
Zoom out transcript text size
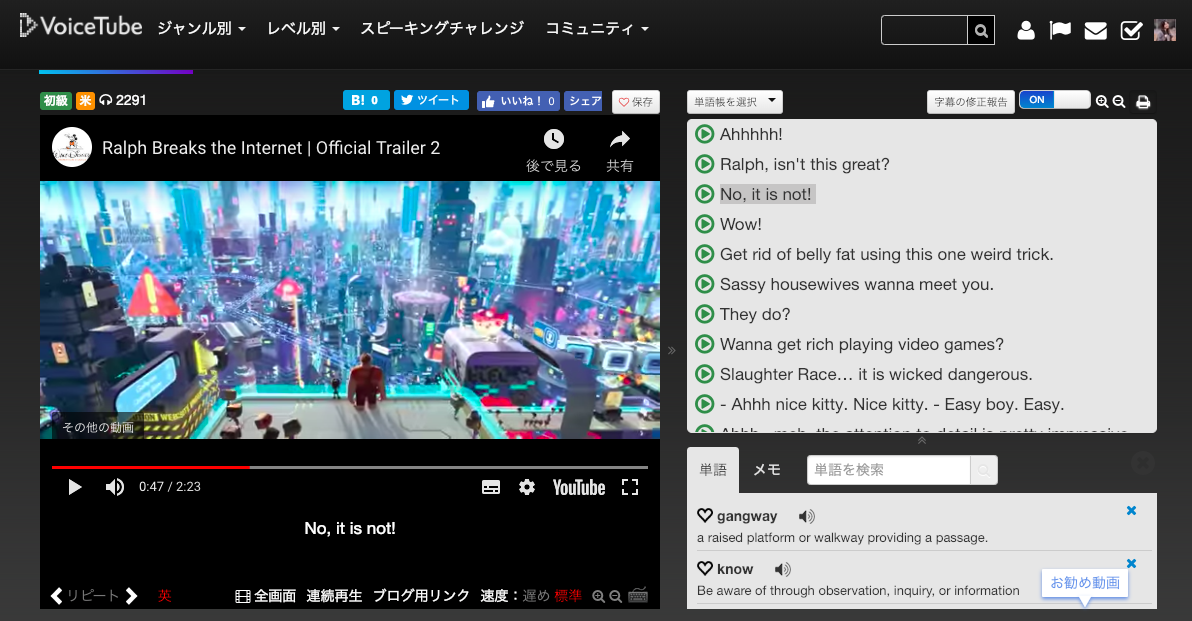click(1119, 101)
